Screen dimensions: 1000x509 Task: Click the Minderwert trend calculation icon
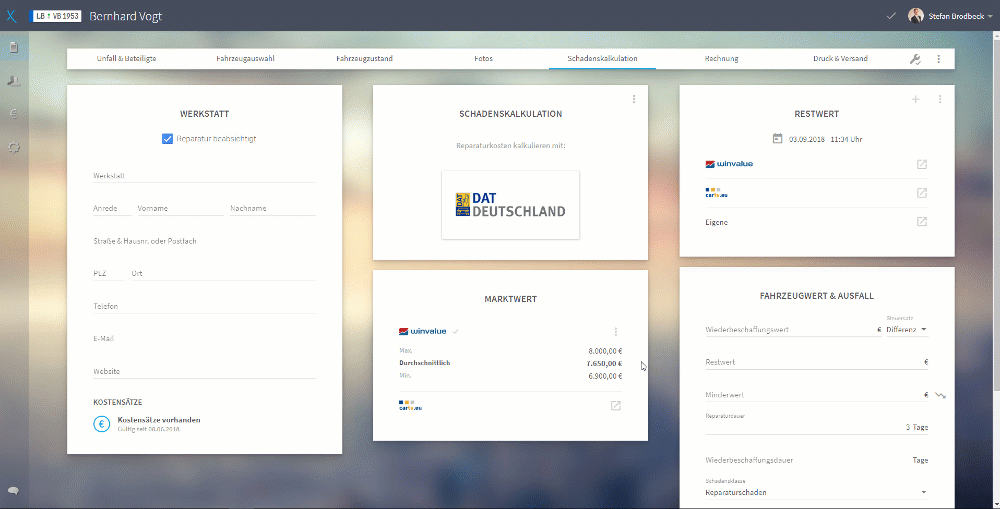[x=940, y=395]
